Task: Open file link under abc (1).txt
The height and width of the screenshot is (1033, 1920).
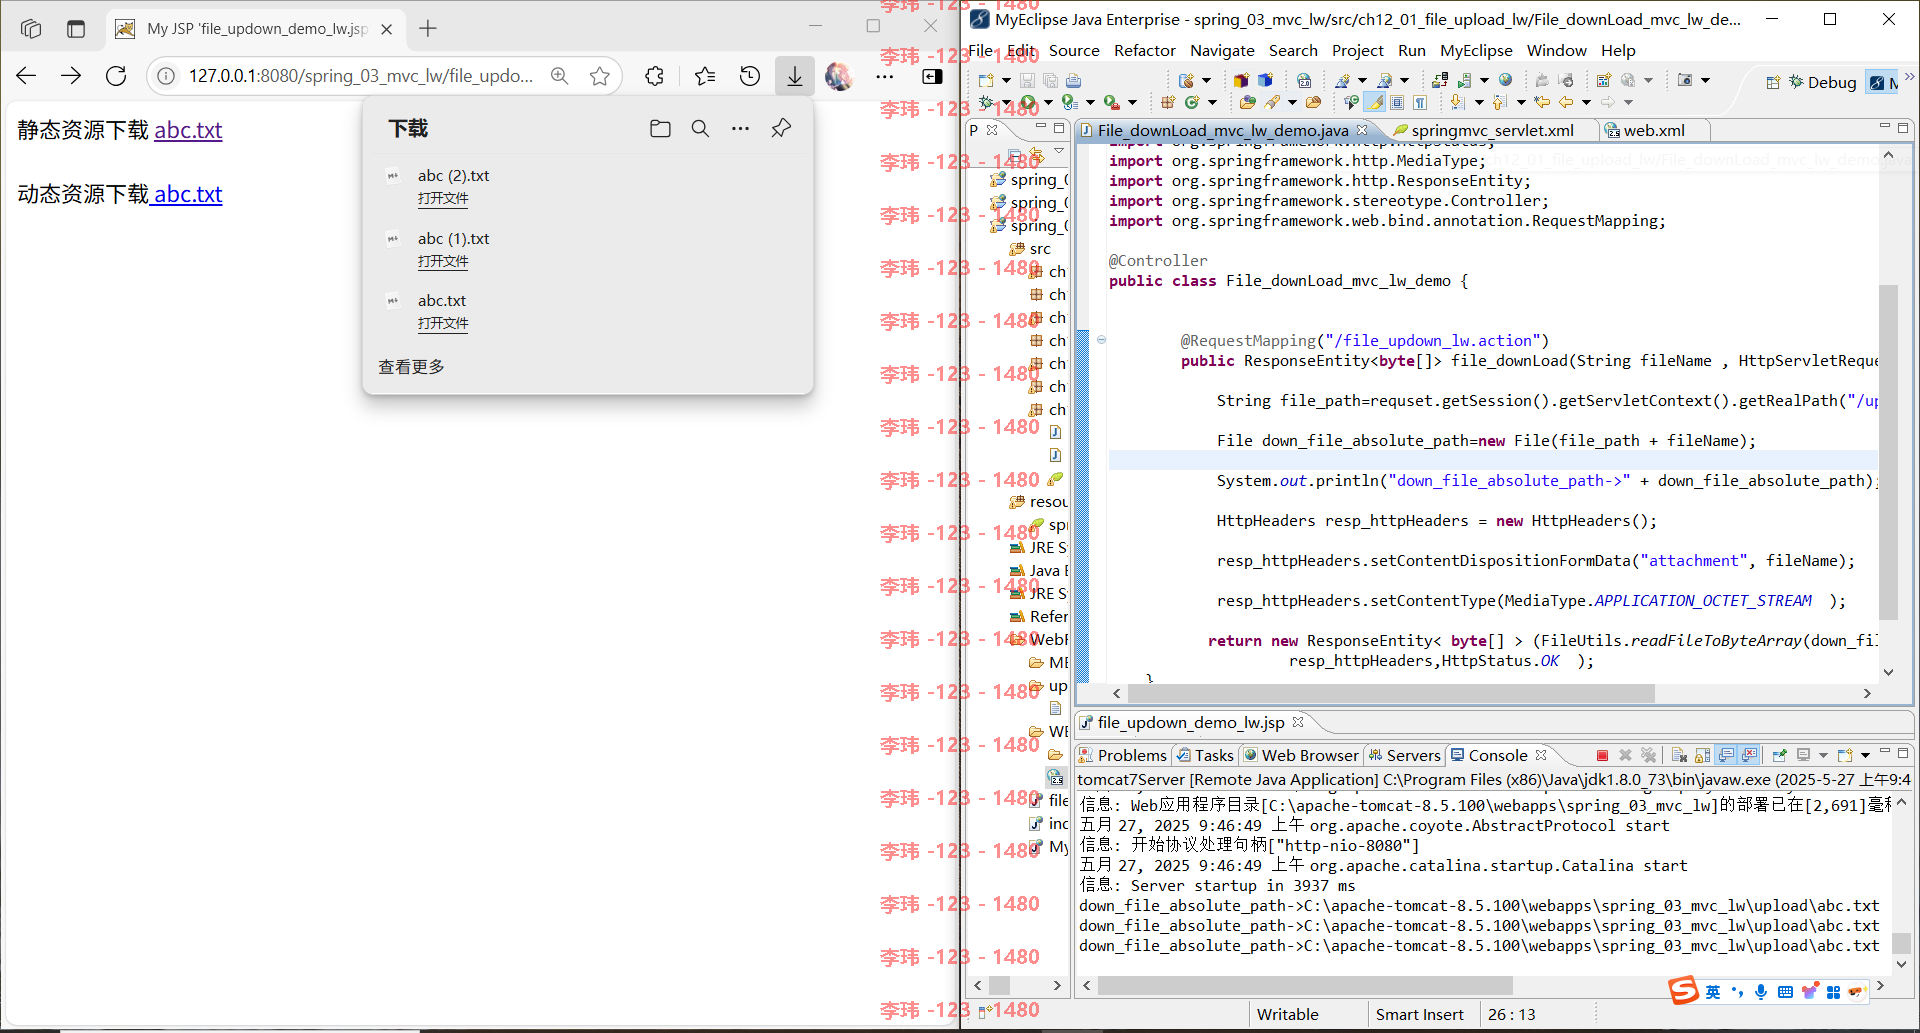Action: (x=443, y=261)
